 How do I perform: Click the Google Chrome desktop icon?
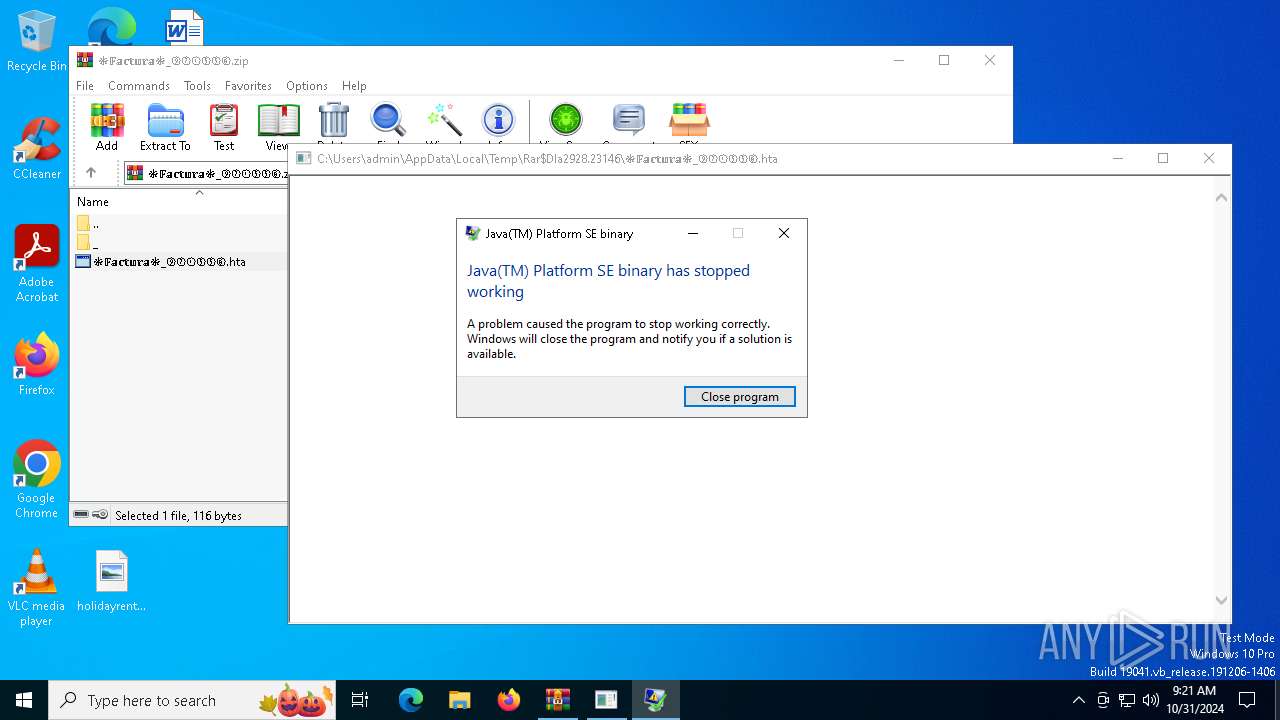(x=37, y=480)
